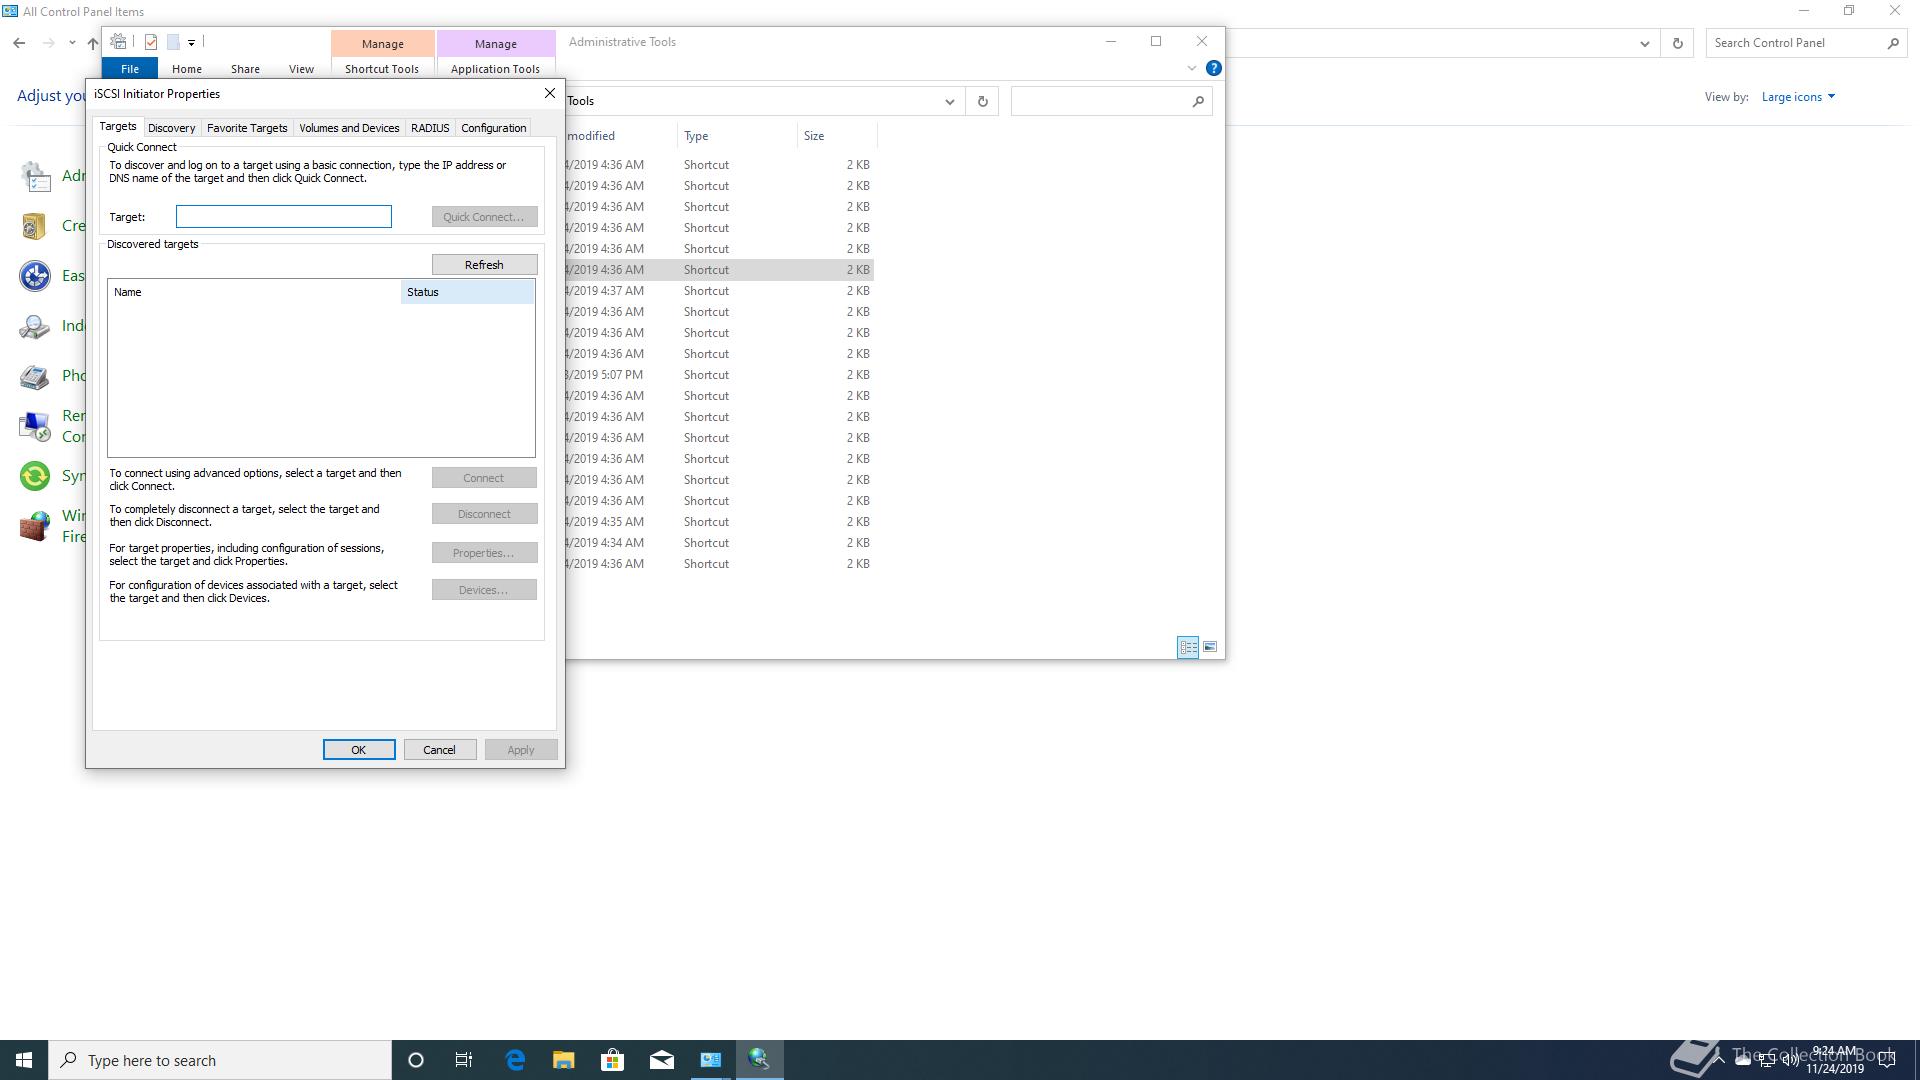Screen dimensions: 1920x1080
Task: Open Cortana from the taskbar
Action: coord(416,1060)
